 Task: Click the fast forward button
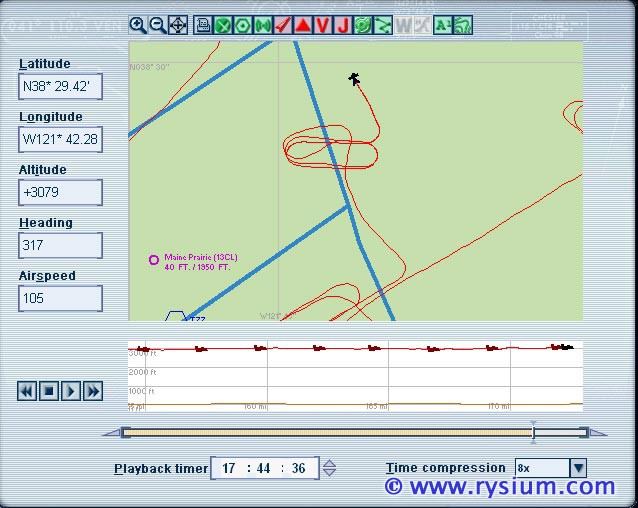(93, 391)
